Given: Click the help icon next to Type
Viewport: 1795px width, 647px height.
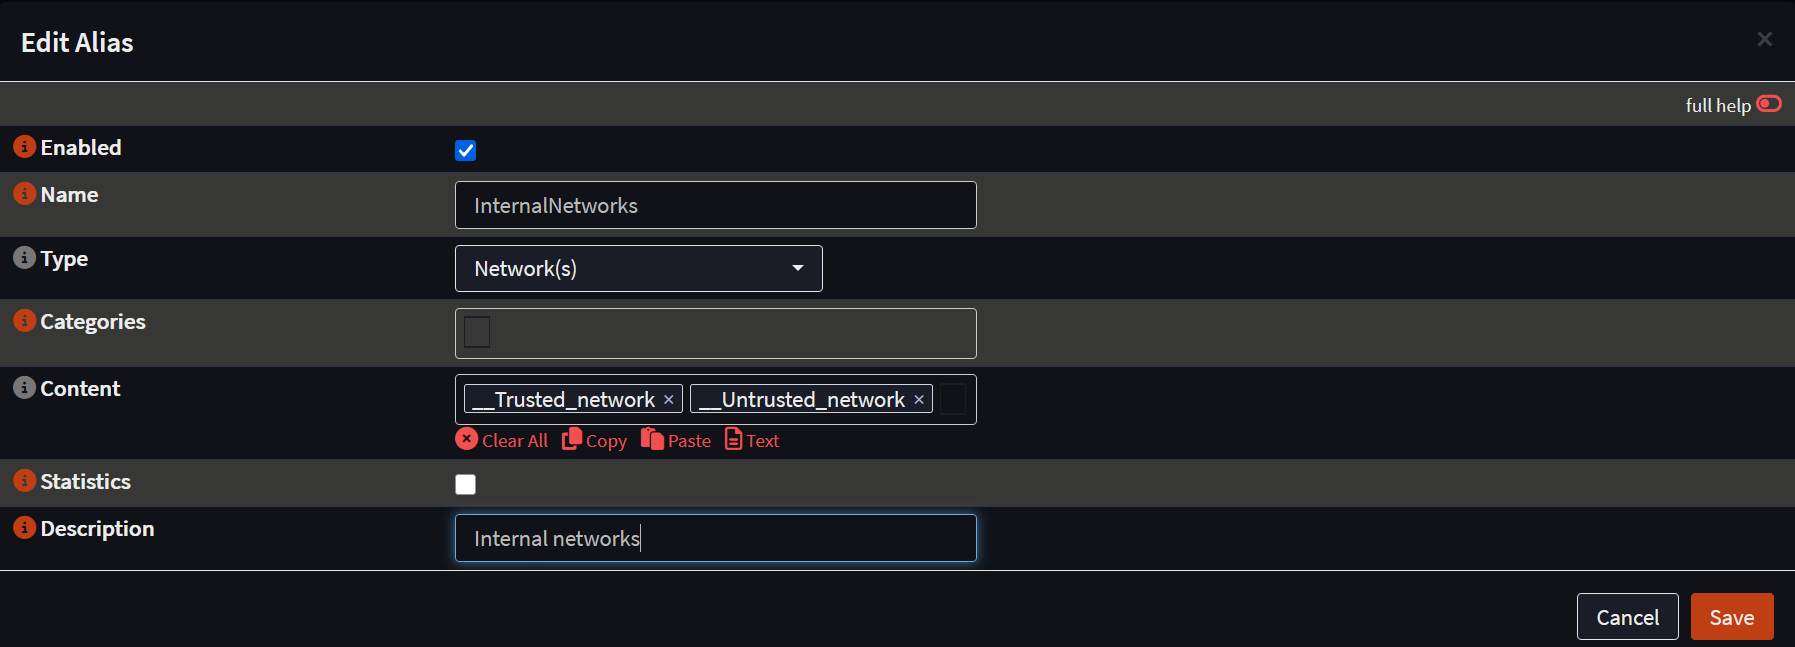Looking at the screenshot, I should [x=24, y=258].
